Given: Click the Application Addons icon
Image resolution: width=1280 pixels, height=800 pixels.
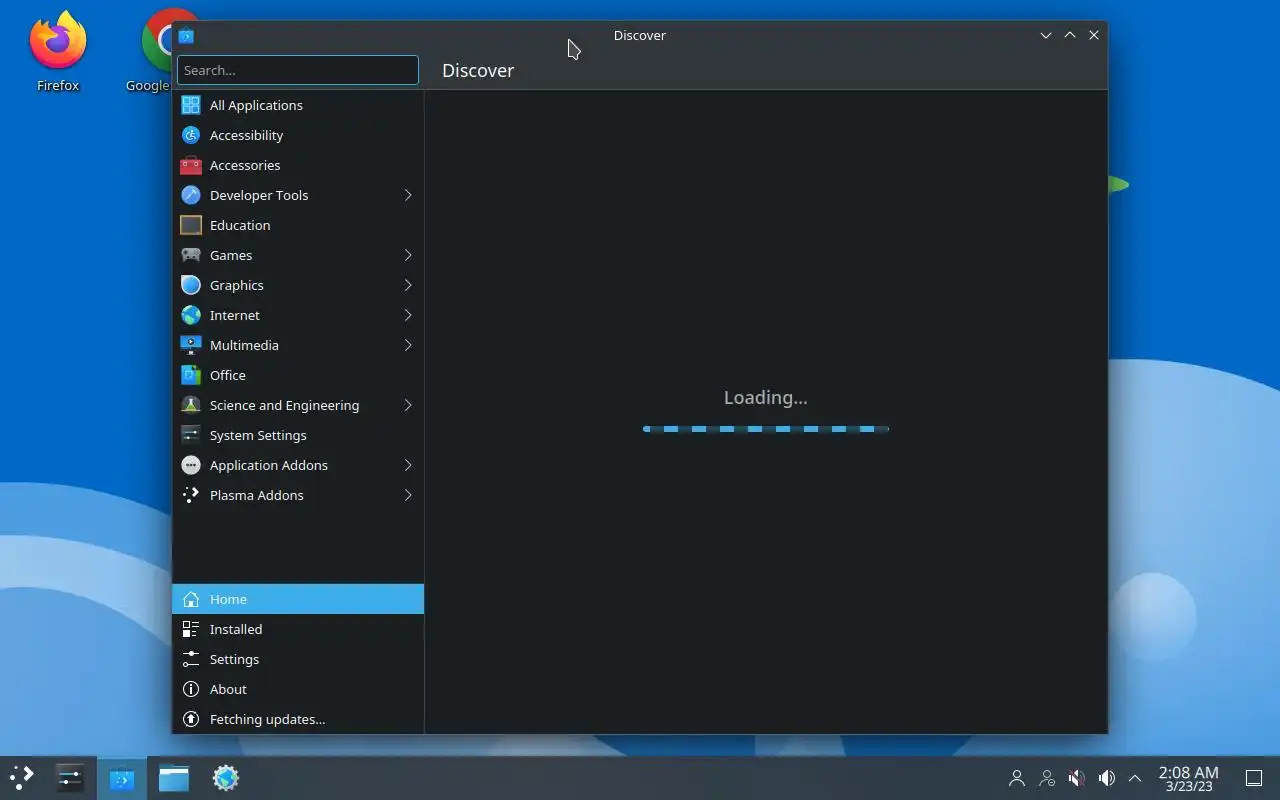Looking at the screenshot, I should pyautogui.click(x=191, y=465).
